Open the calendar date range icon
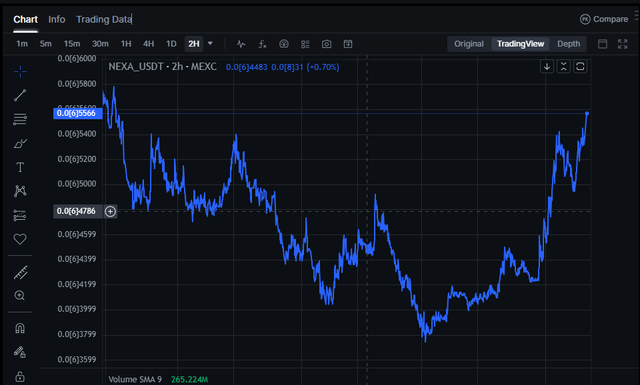Viewport: 640px width, 385px height. 348,44
